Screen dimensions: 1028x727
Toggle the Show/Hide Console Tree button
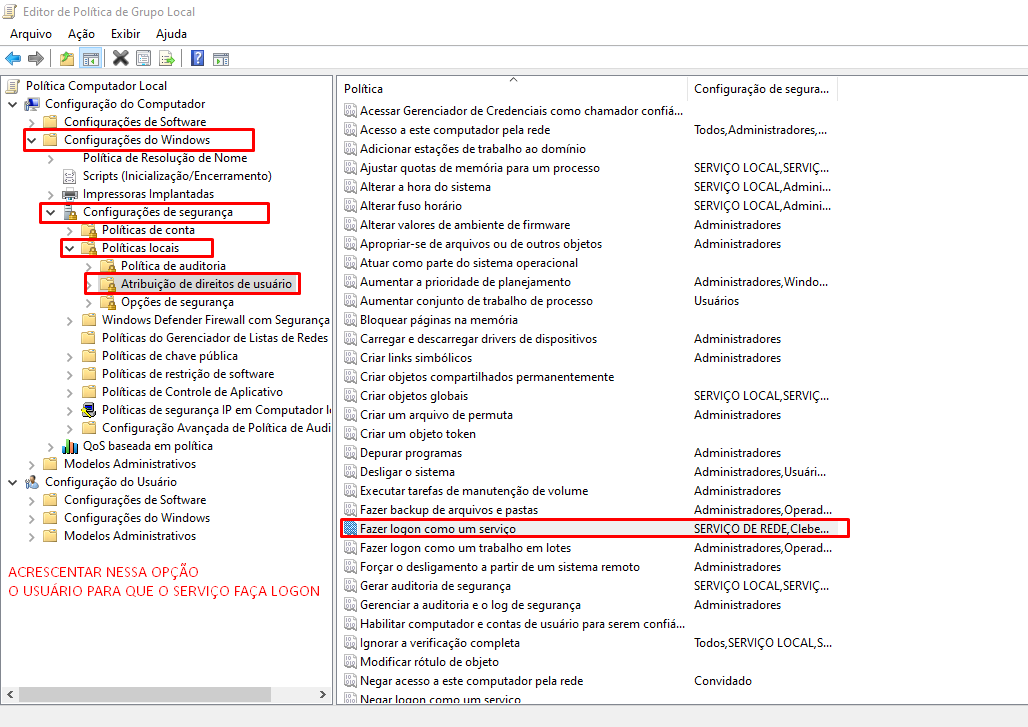click(x=90, y=58)
